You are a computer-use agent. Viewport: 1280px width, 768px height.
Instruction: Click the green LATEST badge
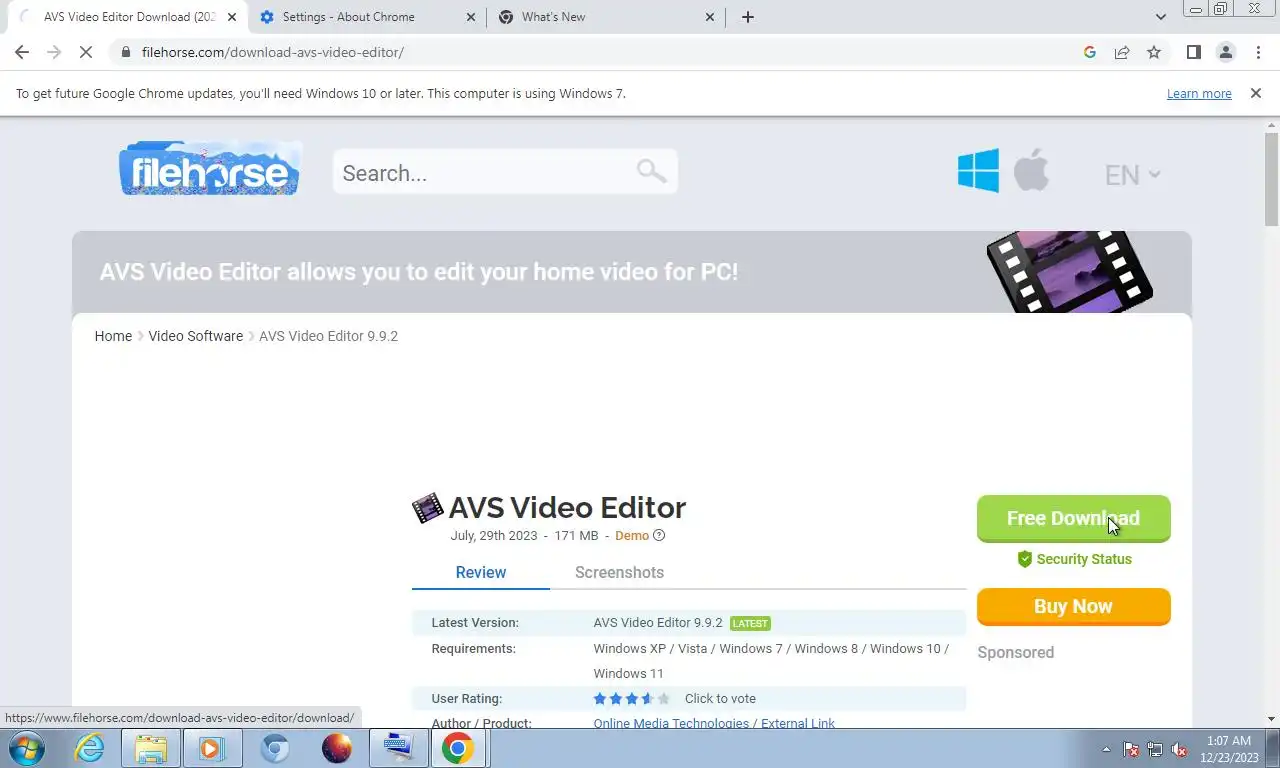click(750, 623)
